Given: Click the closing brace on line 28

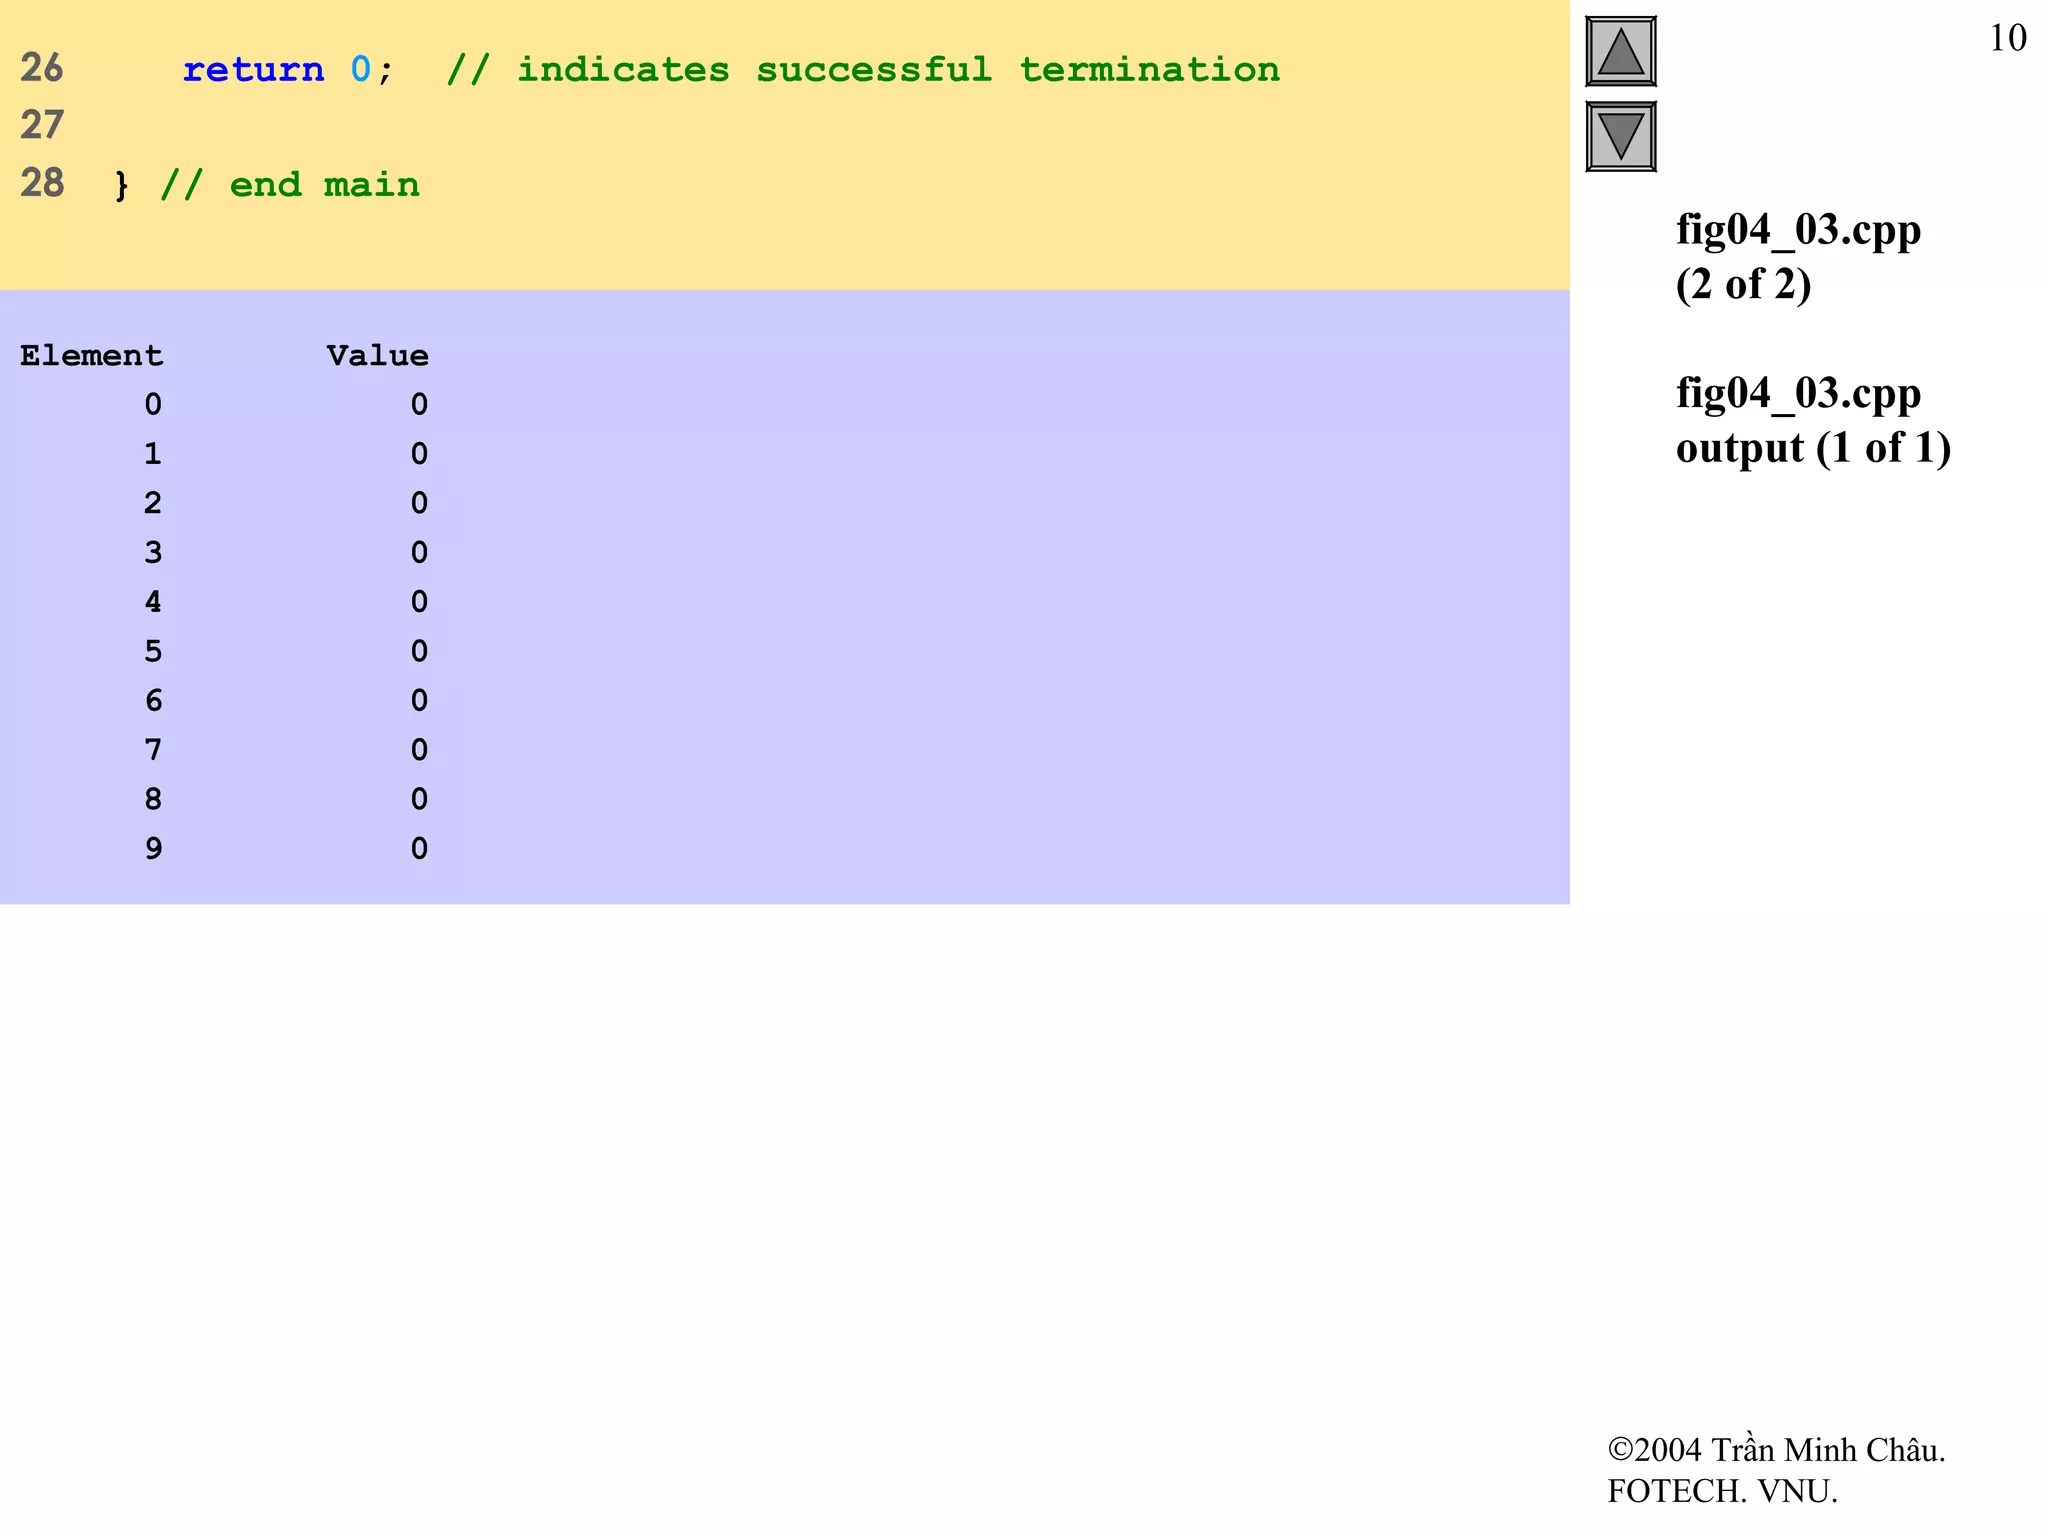Looking at the screenshot, I should pos(122,186).
